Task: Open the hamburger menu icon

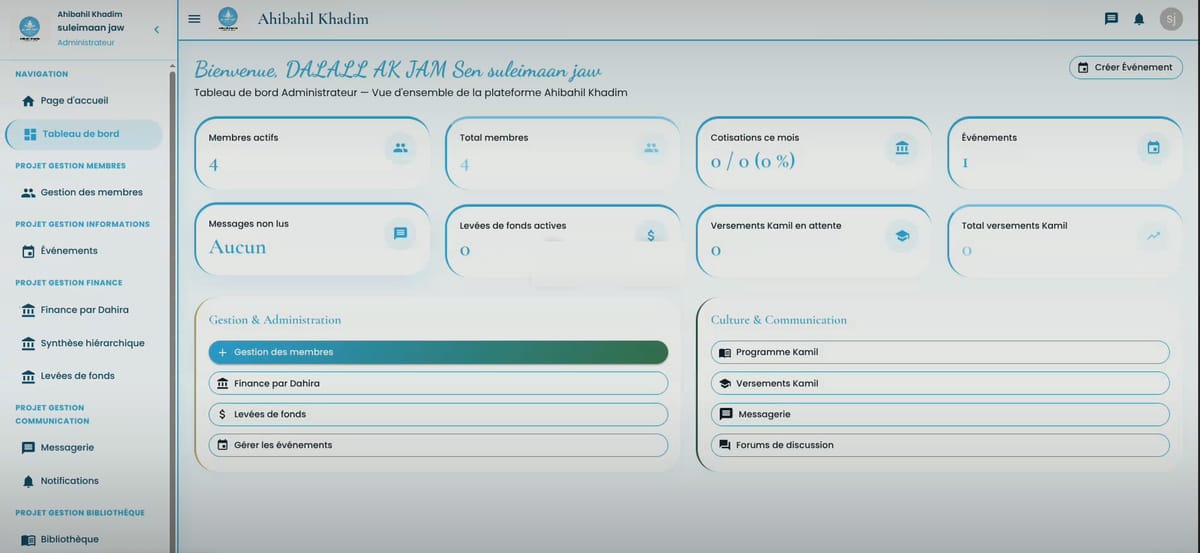Action: (x=194, y=19)
